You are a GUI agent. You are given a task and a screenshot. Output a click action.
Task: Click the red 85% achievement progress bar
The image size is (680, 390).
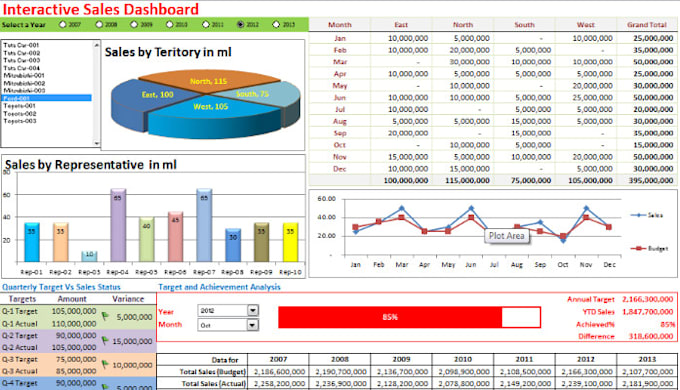click(x=390, y=317)
